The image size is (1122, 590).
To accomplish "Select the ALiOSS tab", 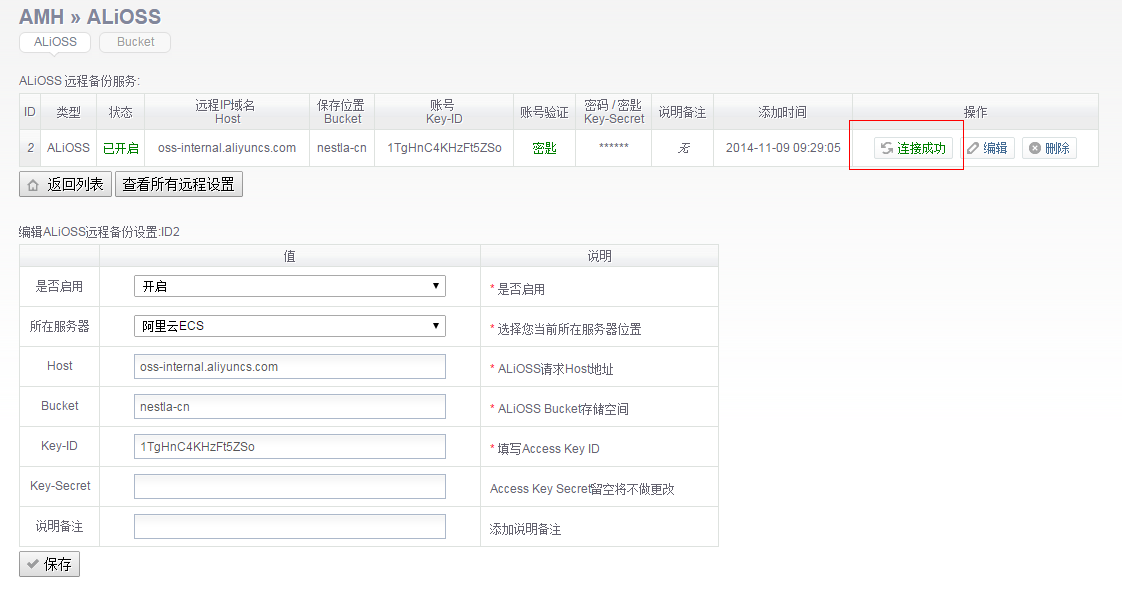I will coord(55,42).
